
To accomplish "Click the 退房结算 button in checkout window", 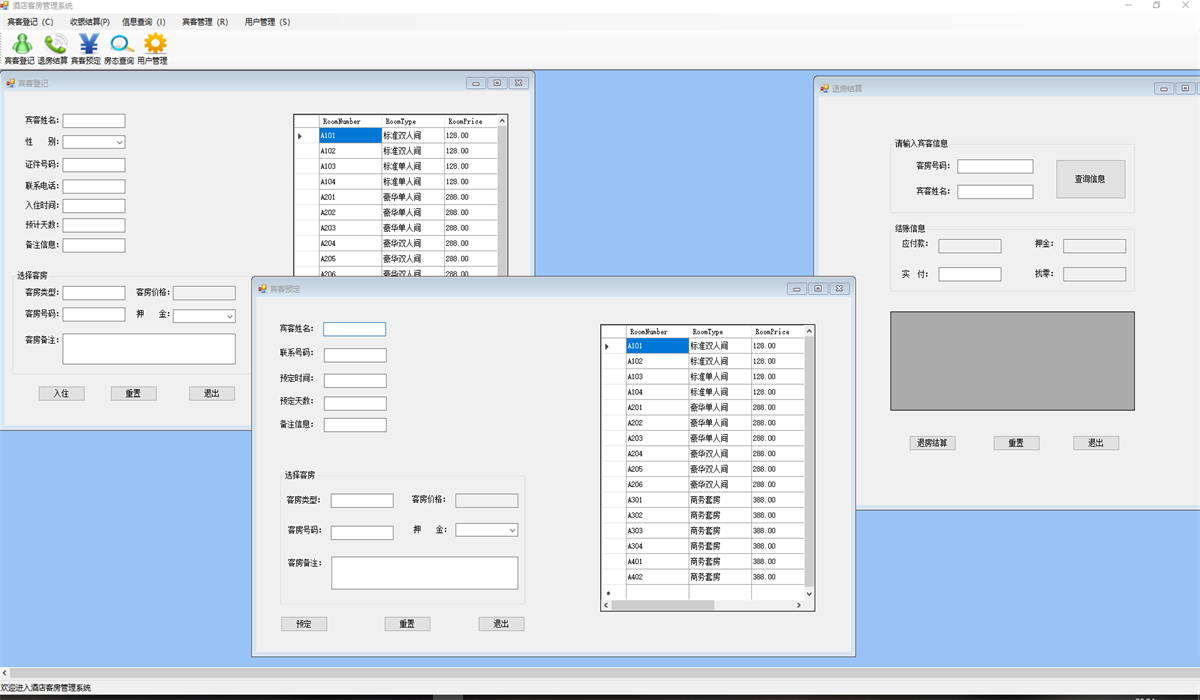I will tap(932, 443).
